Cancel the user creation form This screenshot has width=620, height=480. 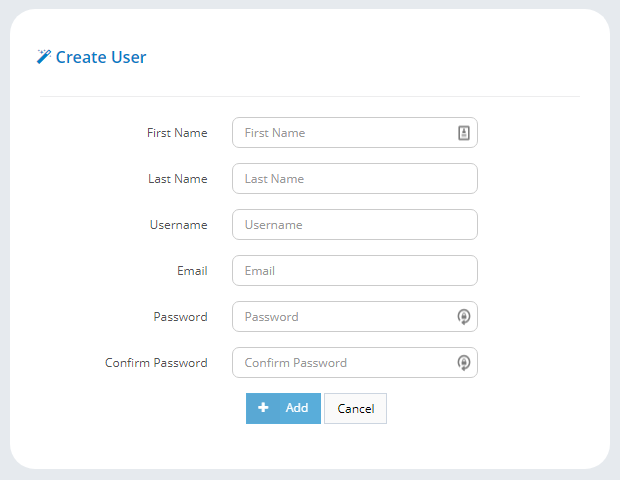coord(355,408)
